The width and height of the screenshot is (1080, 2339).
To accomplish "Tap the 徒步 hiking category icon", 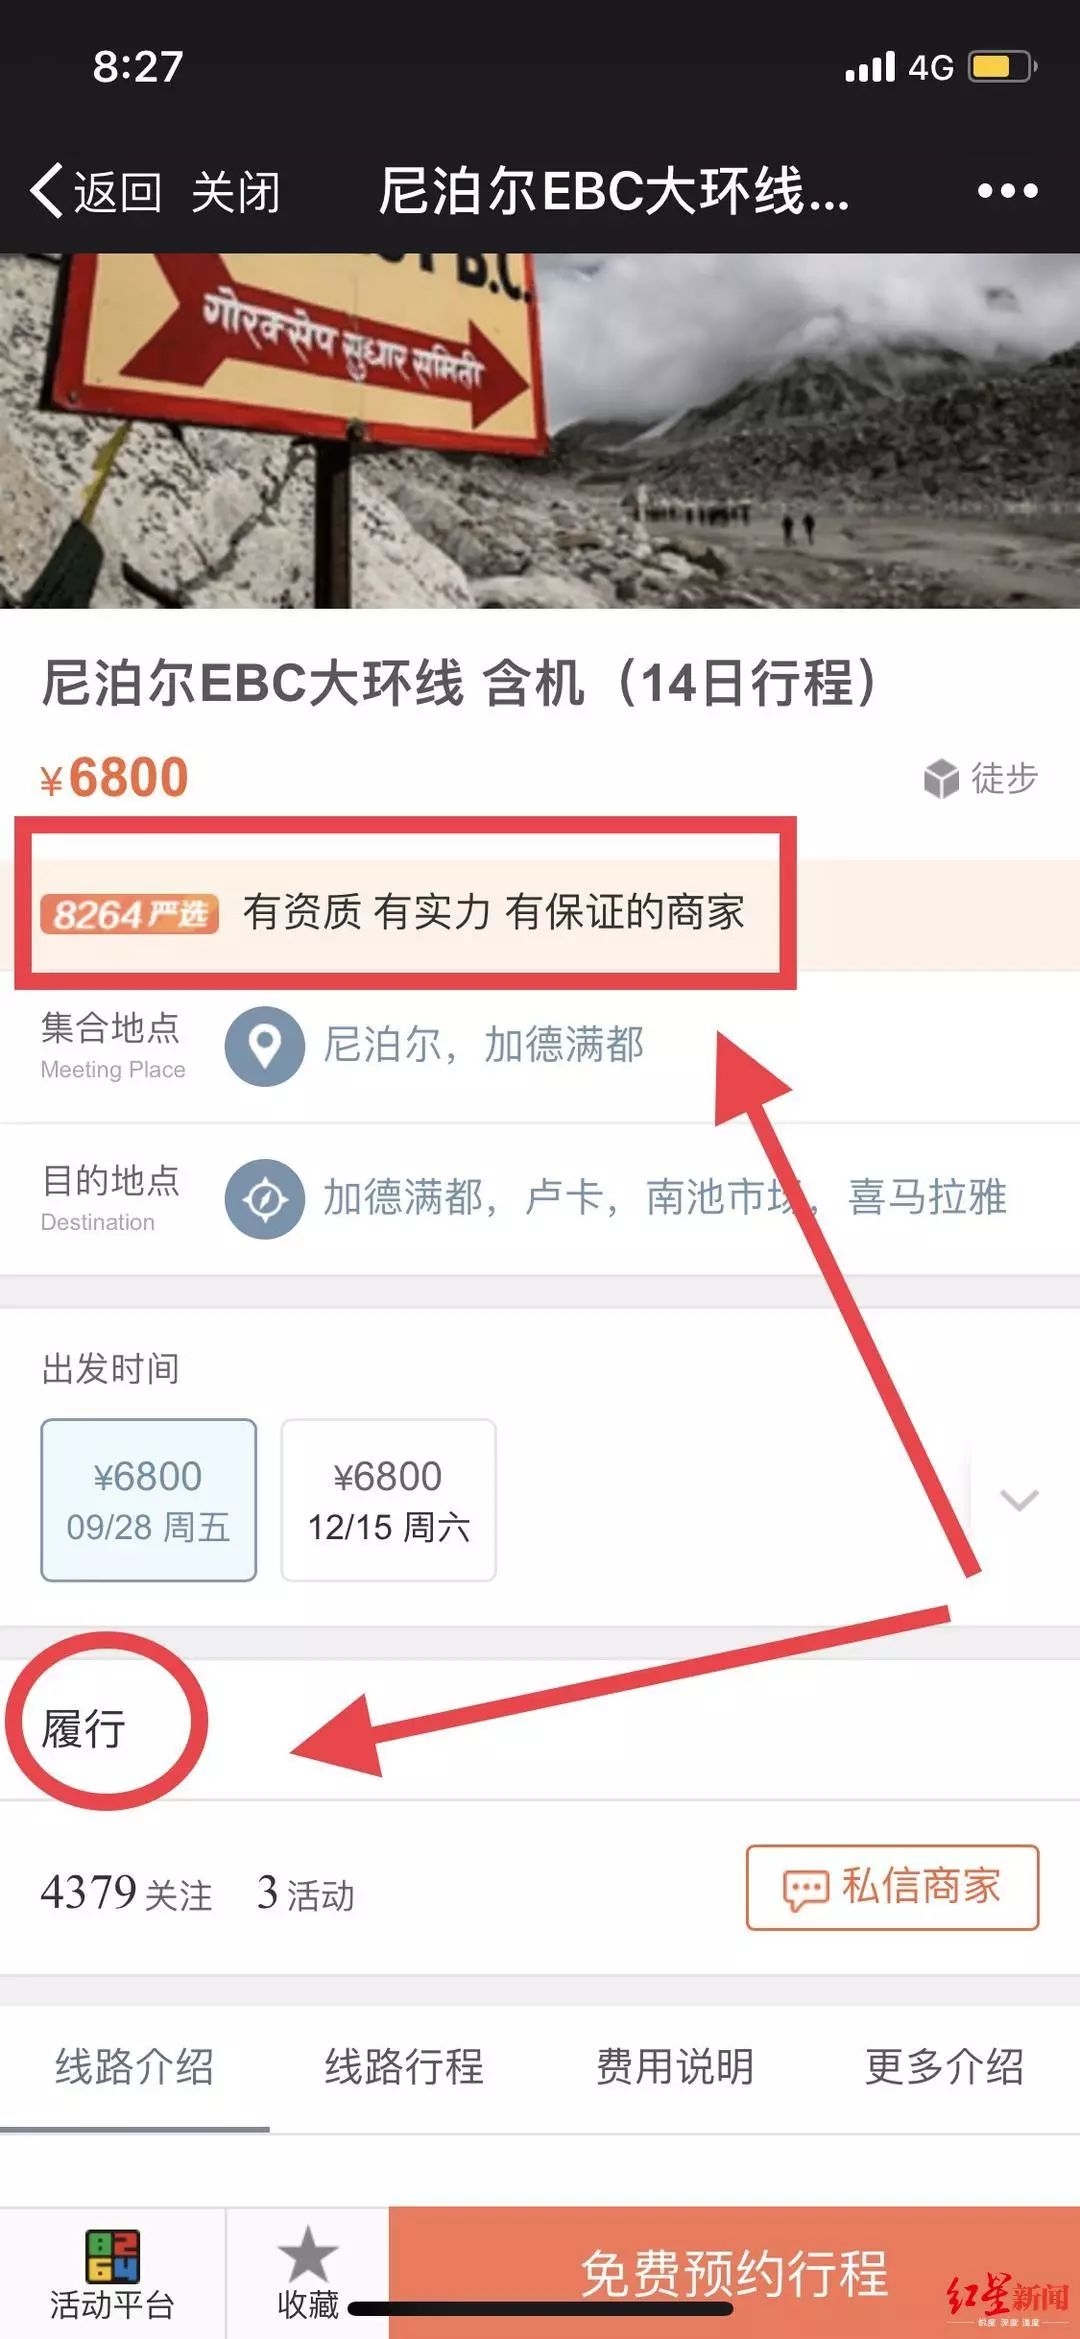I will pyautogui.click(x=941, y=778).
